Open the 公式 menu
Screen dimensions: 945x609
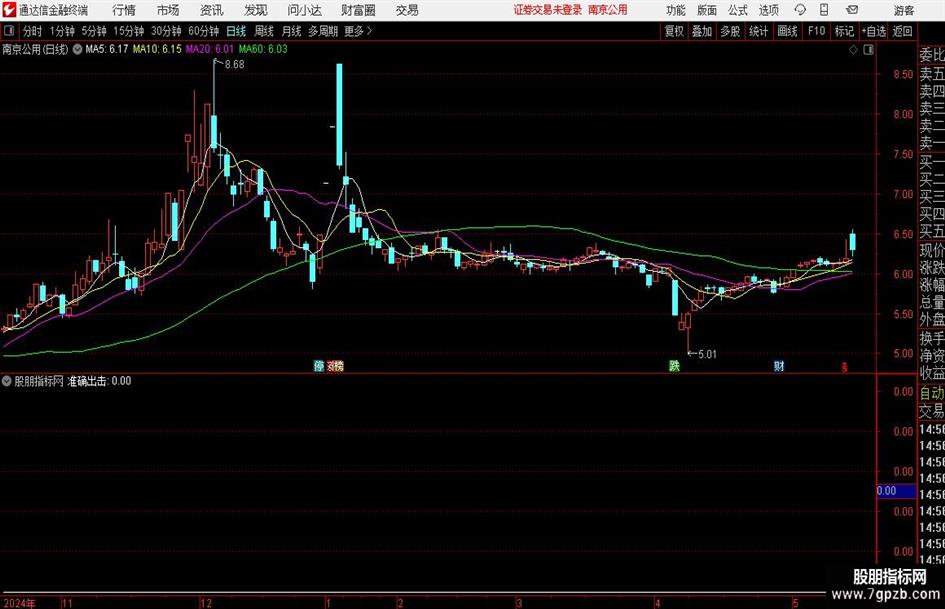738,10
